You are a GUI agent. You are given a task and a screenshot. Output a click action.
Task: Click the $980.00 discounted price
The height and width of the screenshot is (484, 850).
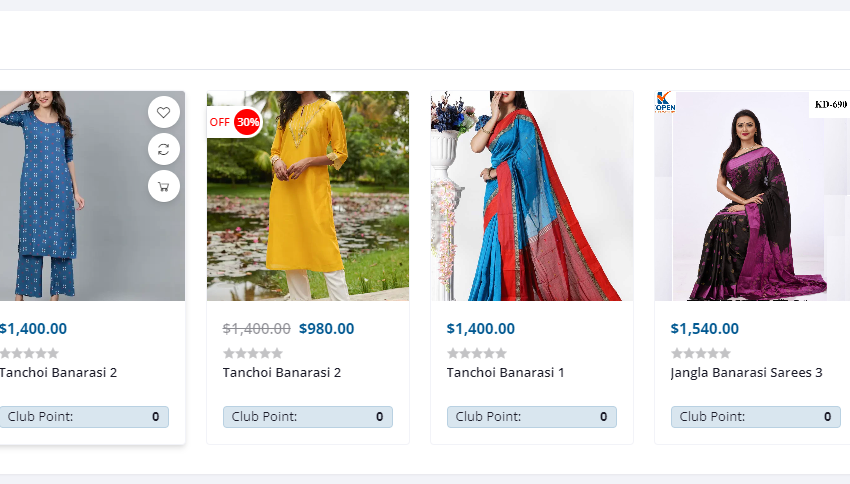[x=326, y=328]
